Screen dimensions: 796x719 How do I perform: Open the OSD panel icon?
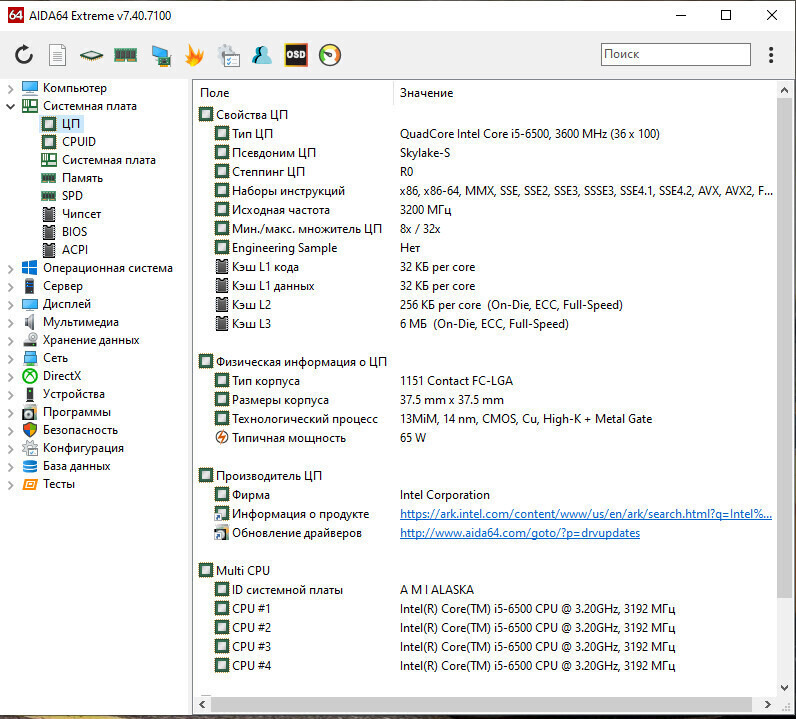[x=296, y=55]
